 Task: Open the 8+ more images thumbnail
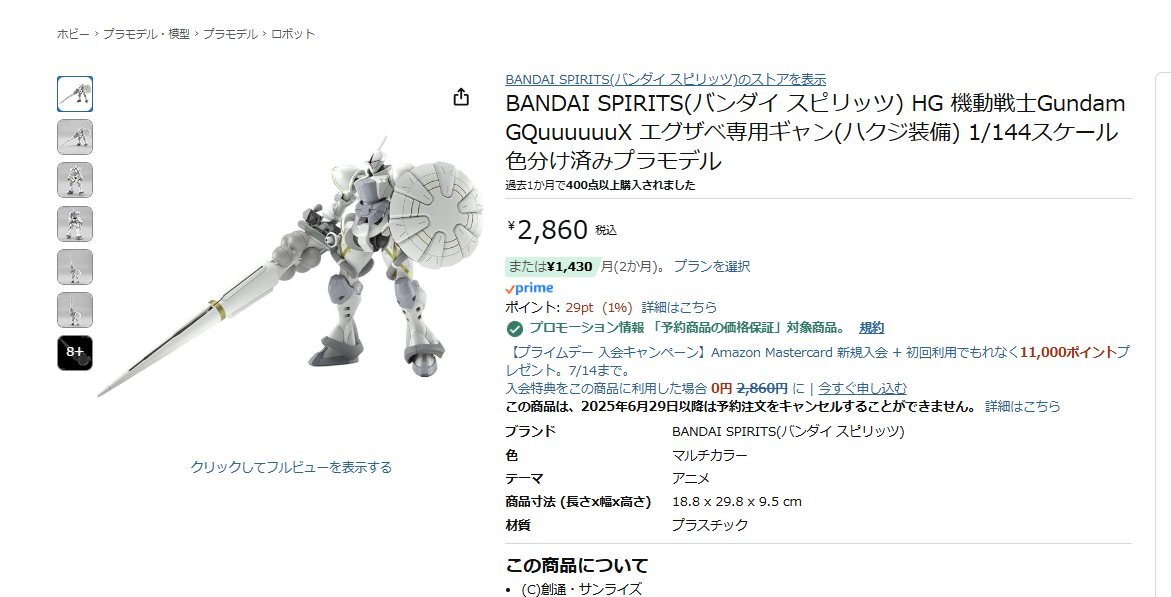pos(75,353)
